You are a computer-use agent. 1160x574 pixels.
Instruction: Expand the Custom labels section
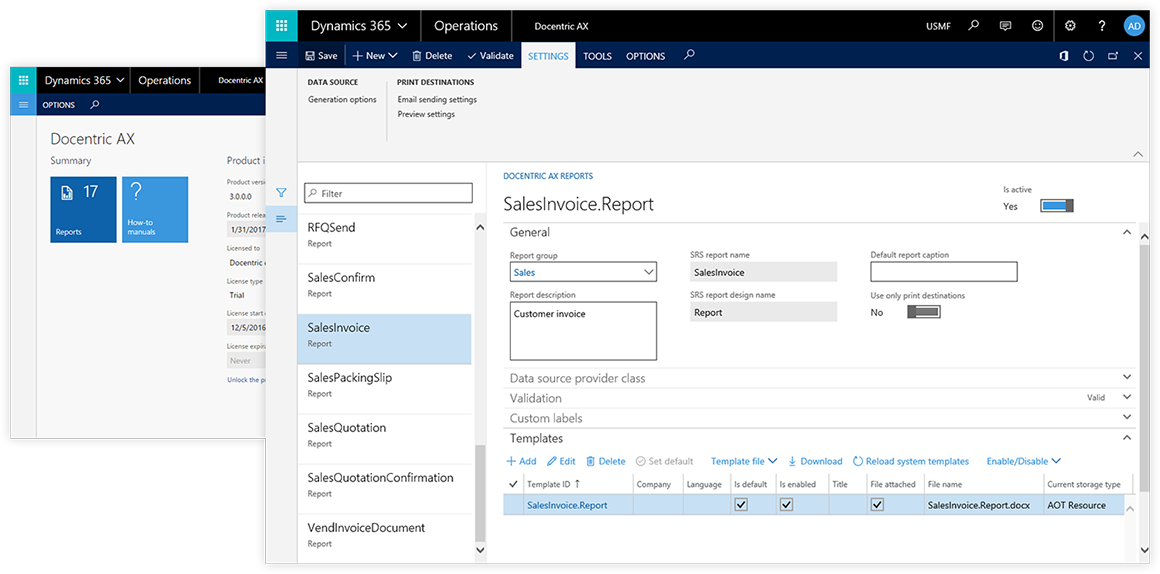pos(1127,417)
